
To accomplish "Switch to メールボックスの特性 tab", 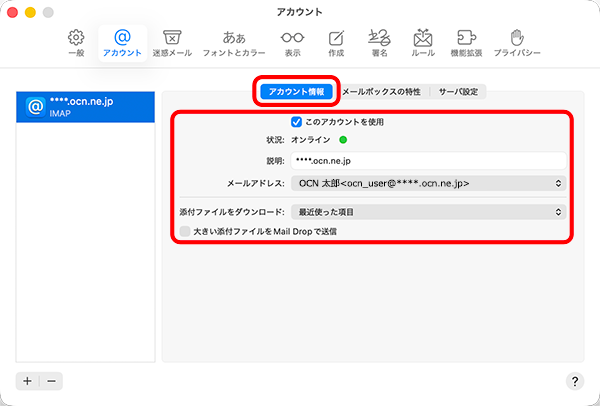I will pyautogui.click(x=381, y=91).
